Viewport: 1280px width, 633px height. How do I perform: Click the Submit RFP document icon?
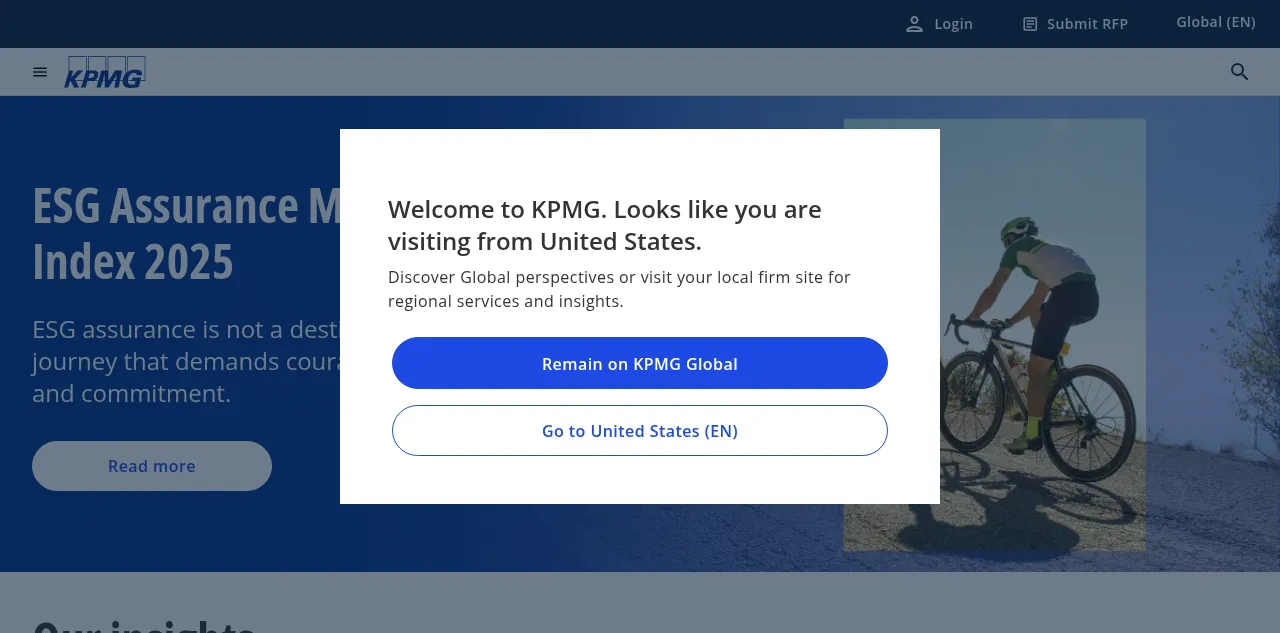[x=1030, y=24]
